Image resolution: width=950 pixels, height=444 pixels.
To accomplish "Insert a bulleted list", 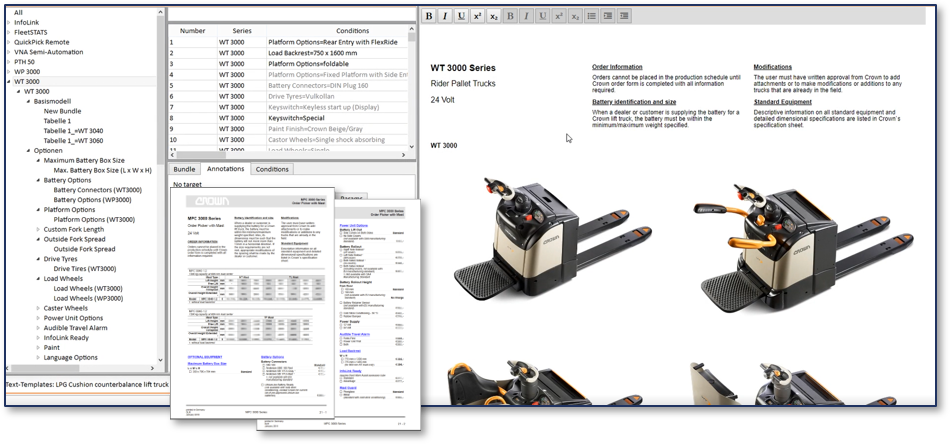I will [x=592, y=16].
